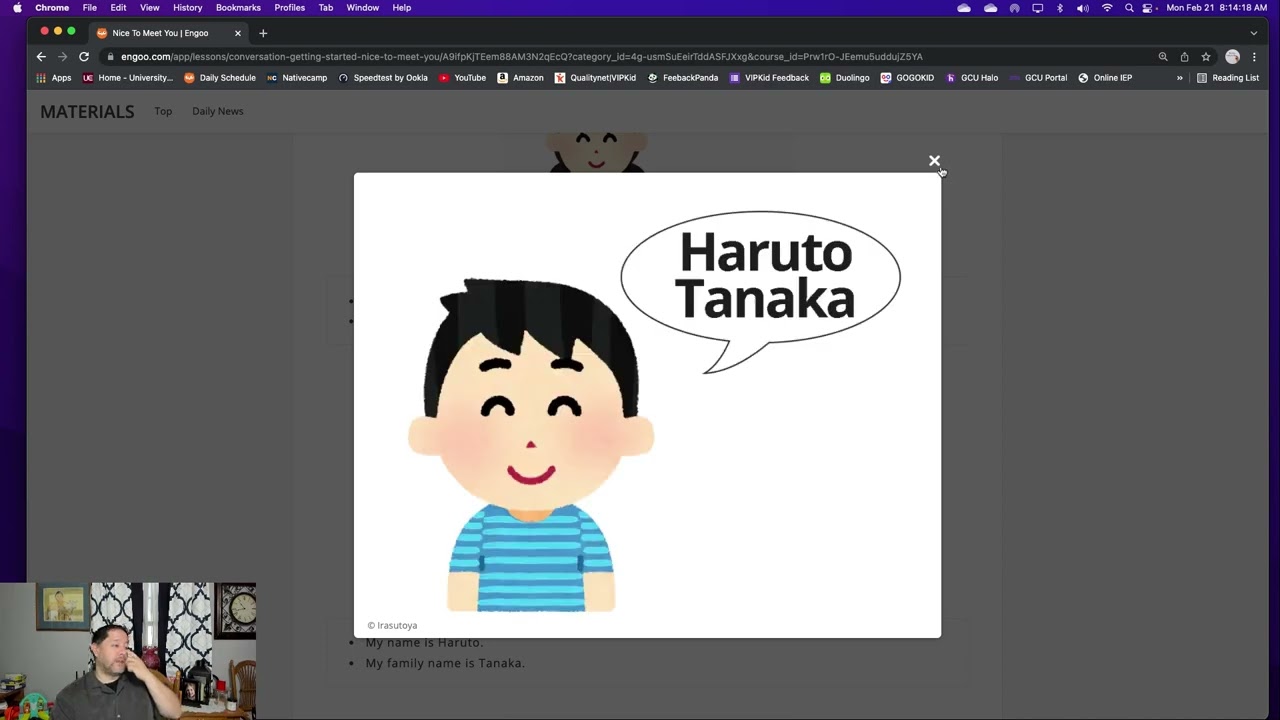The height and width of the screenshot is (720, 1280).
Task: Click the tab search dropdown arrow
Action: (x=1254, y=33)
